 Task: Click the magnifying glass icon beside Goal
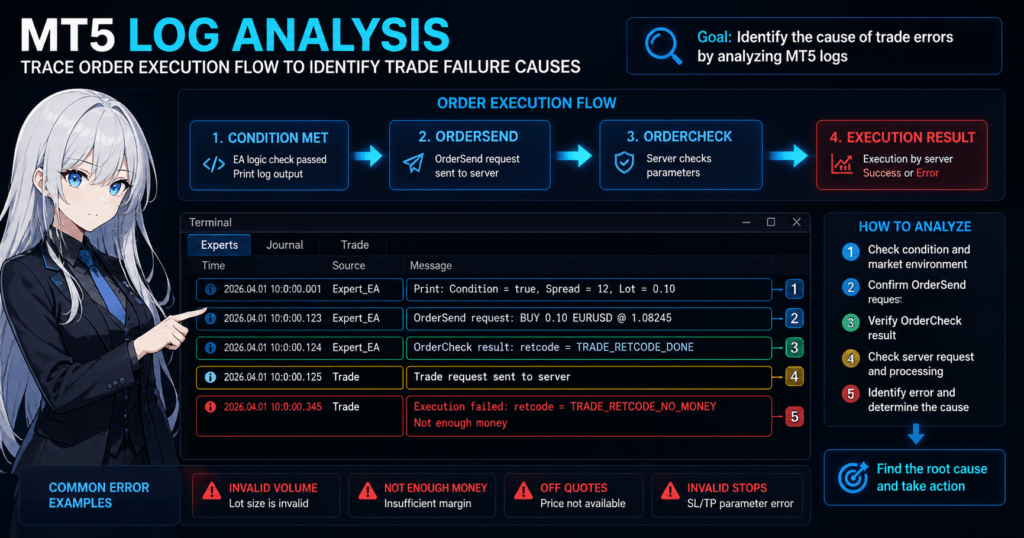(x=663, y=46)
